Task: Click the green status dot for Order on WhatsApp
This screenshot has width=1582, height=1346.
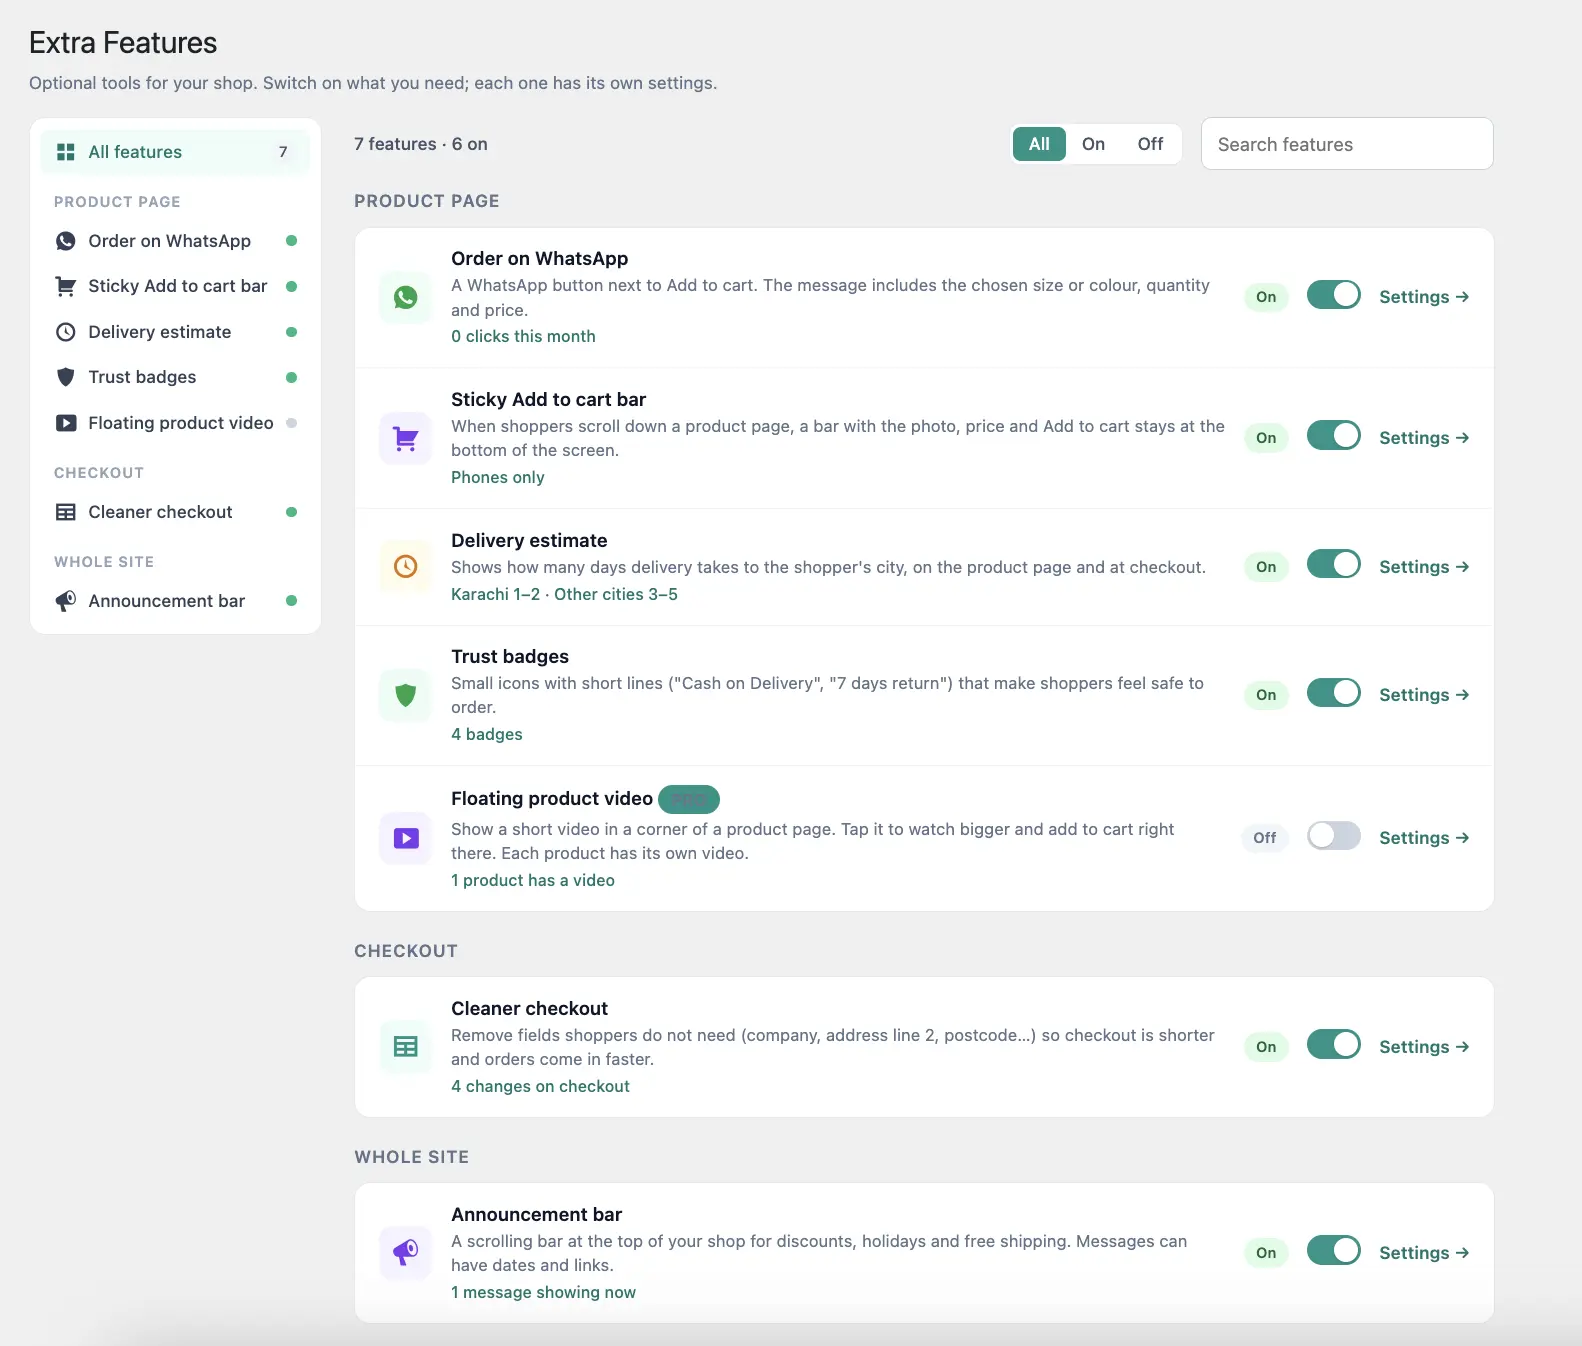Action: tap(292, 241)
